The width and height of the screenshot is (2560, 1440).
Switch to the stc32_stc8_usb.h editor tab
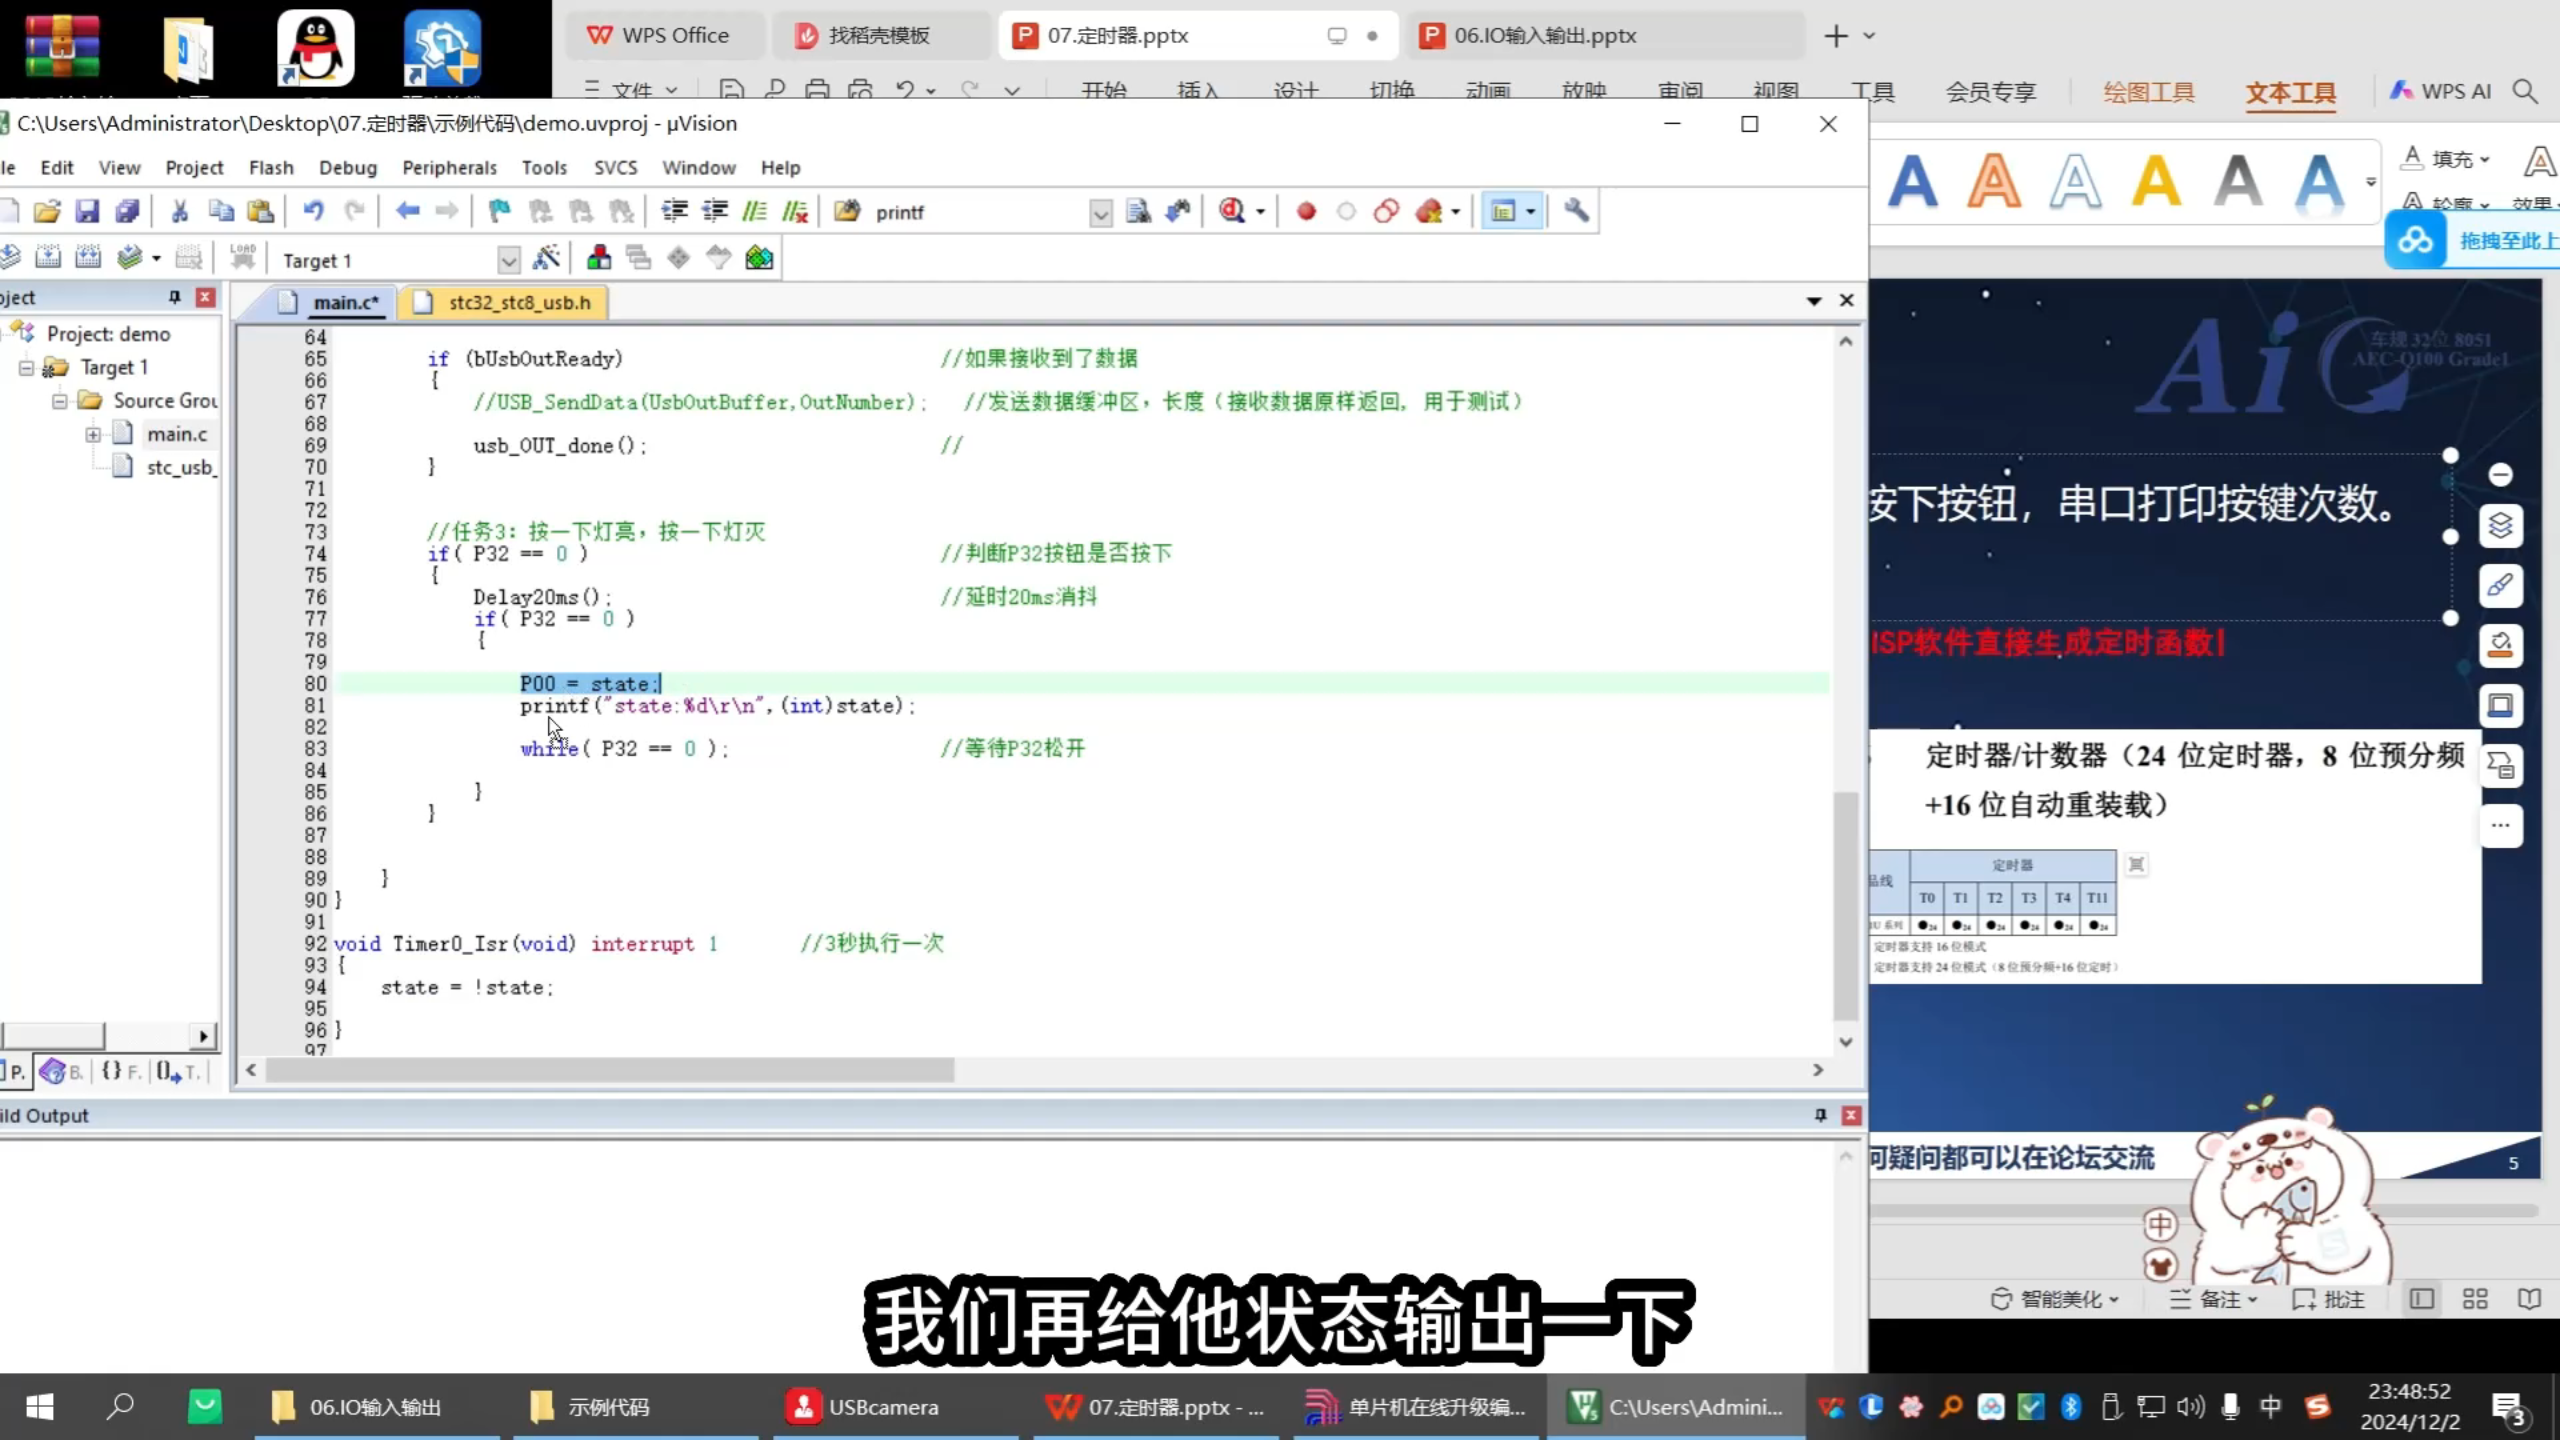coord(513,301)
